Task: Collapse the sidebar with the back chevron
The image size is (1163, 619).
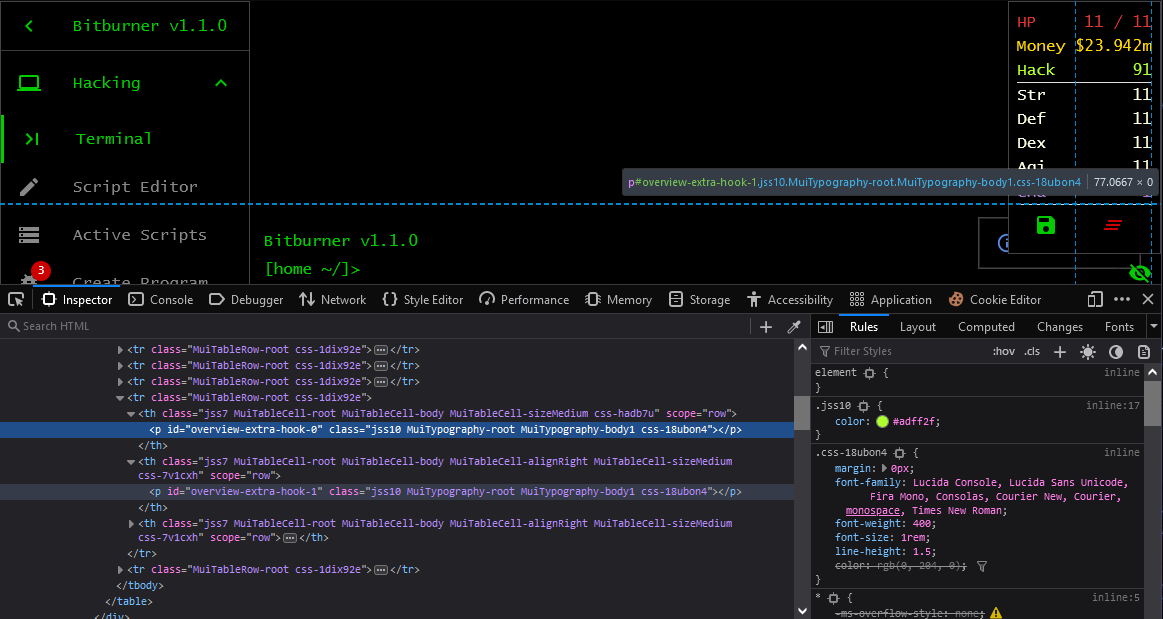Action: click(x=29, y=26)
